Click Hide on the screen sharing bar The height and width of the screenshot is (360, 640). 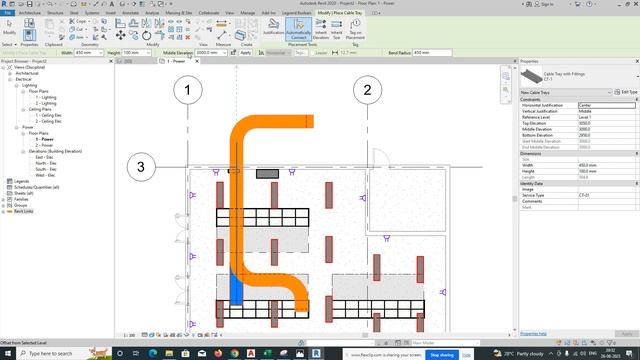coord(466,355)
